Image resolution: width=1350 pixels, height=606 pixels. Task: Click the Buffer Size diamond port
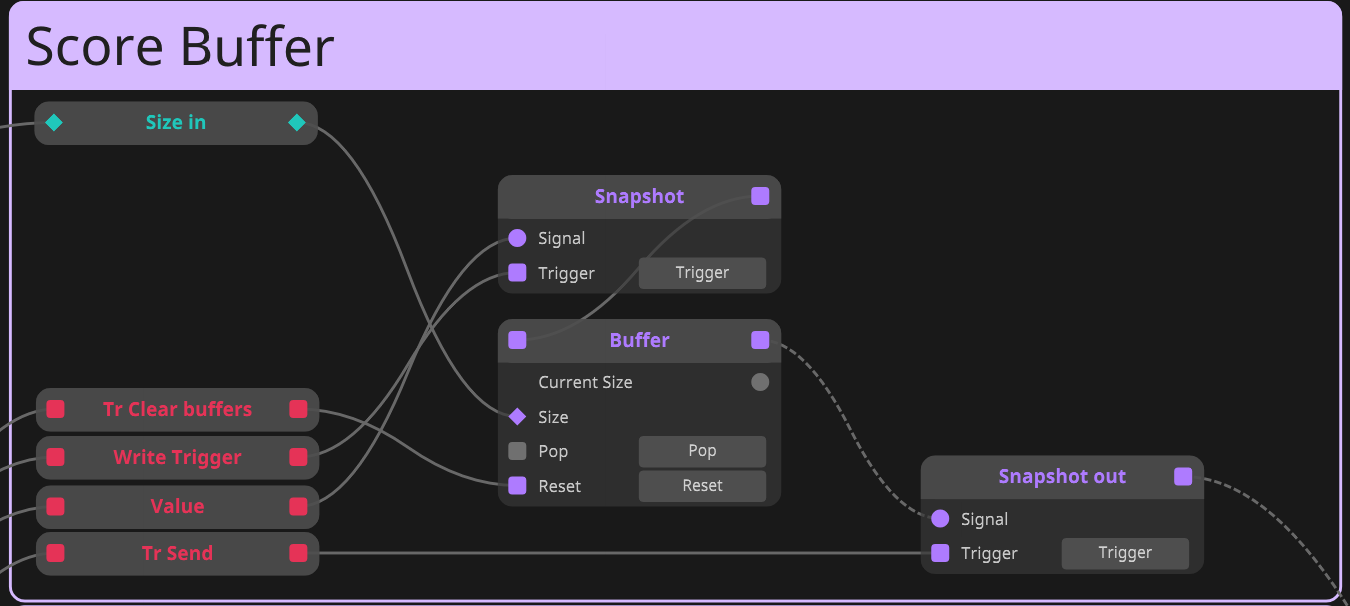click(x=517, y=417)
